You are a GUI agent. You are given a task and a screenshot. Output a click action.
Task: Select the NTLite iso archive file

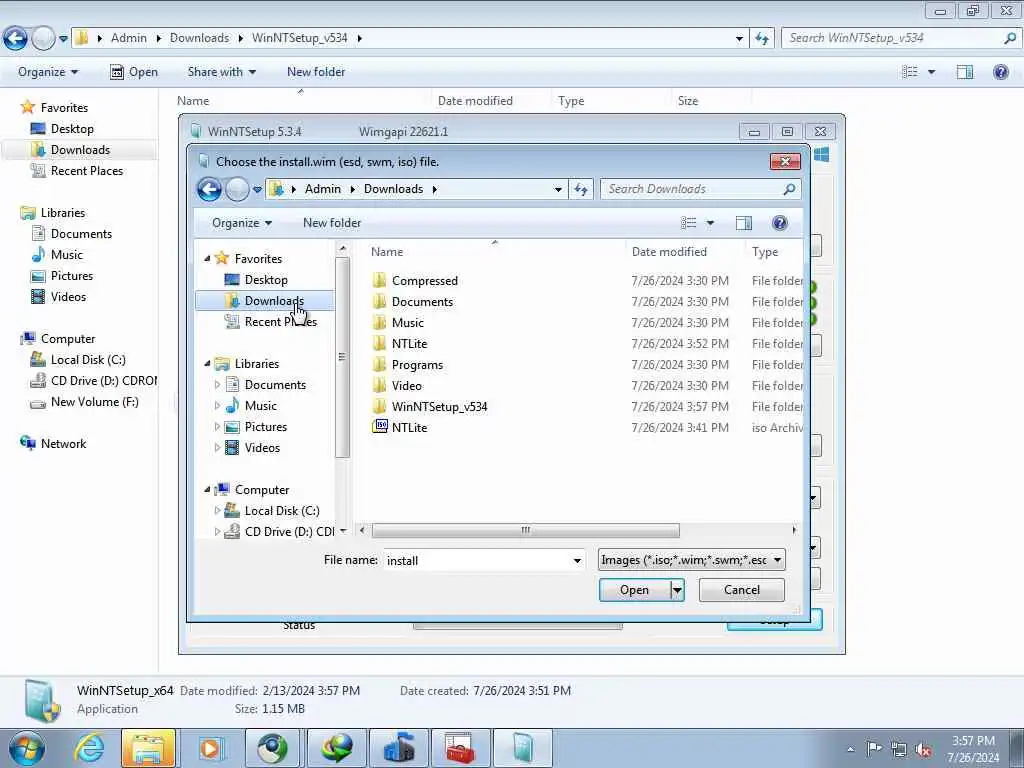pos(409,427)
